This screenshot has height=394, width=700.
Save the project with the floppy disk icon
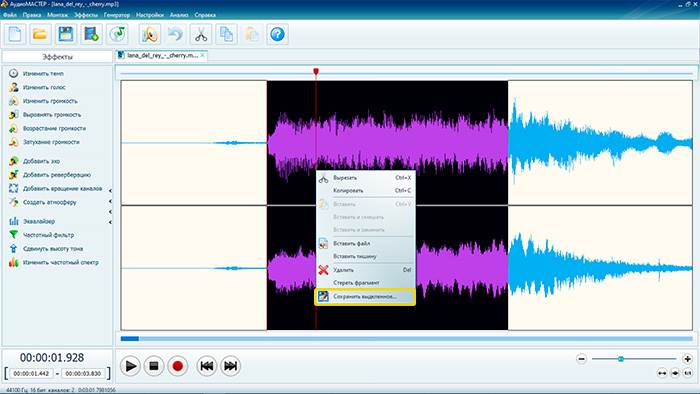[66, 34]
